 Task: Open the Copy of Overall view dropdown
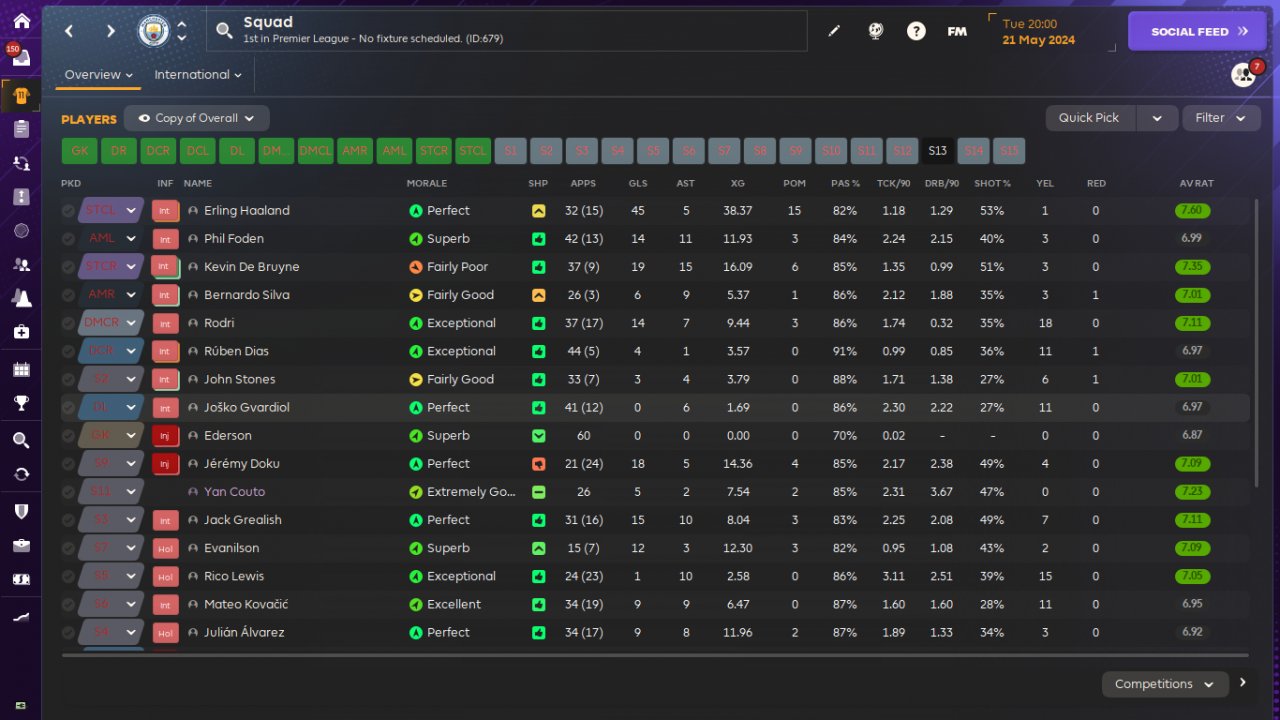point(197,118)
